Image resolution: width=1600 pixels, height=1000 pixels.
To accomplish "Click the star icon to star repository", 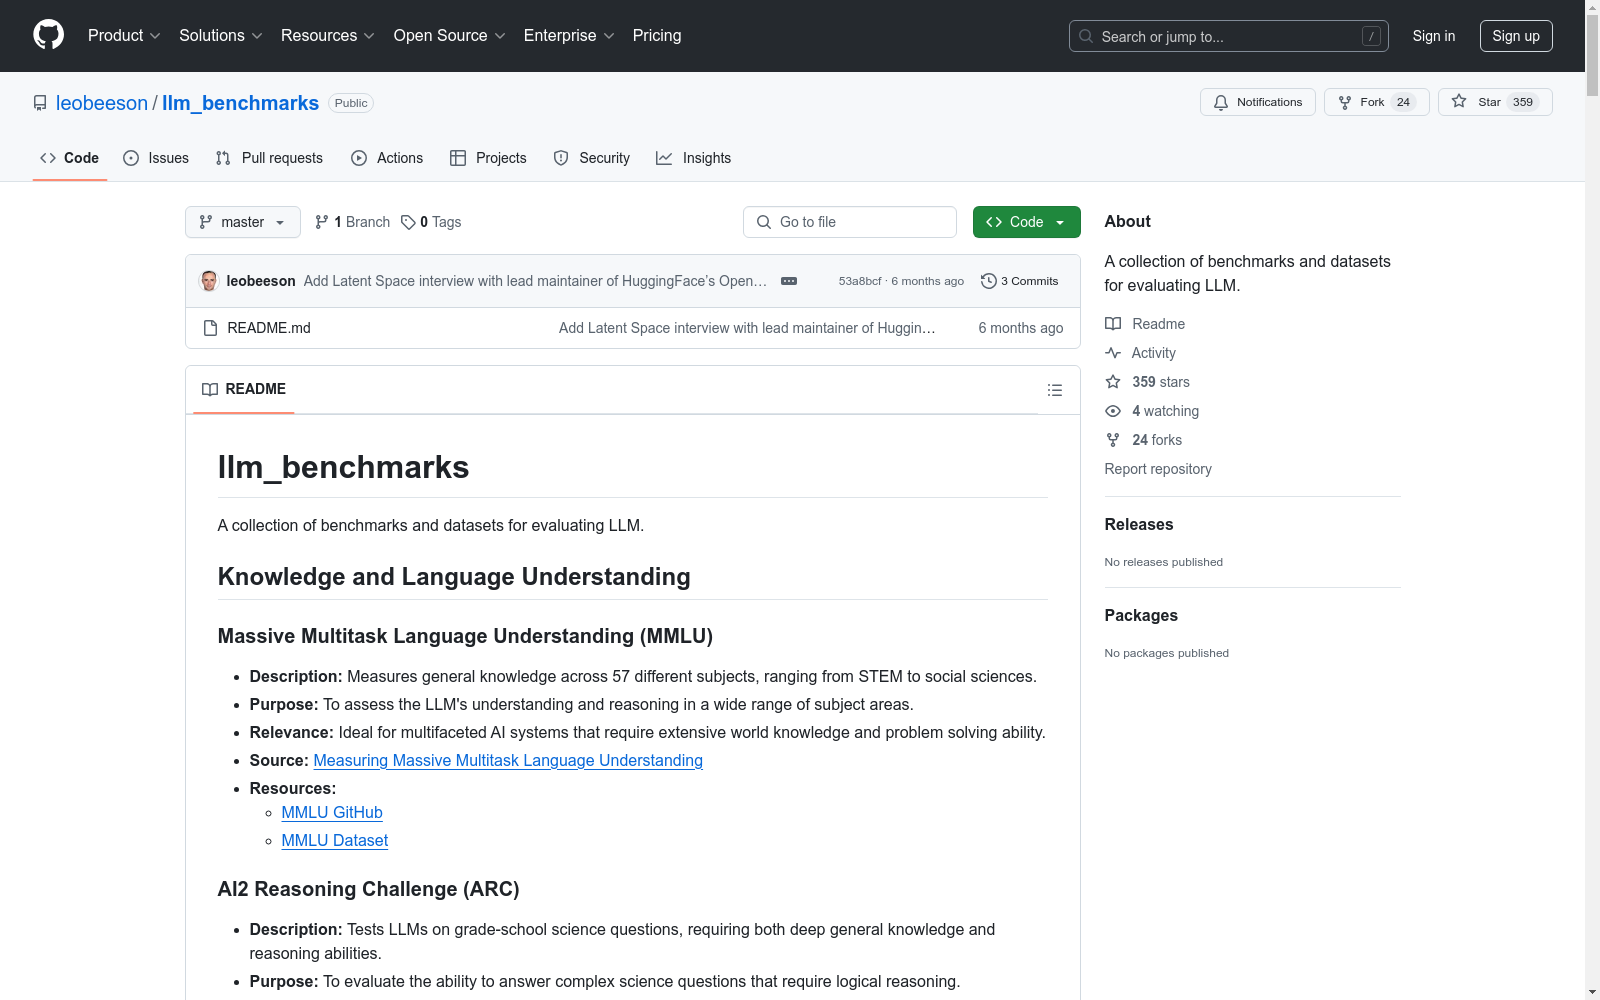I will 1459,102.
